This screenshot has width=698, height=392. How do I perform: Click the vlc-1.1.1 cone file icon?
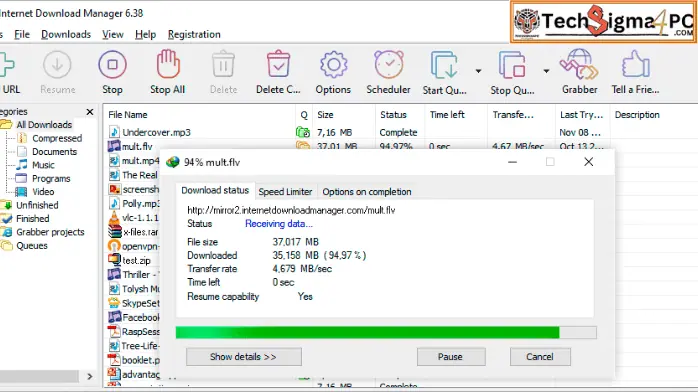pos(114,218)
